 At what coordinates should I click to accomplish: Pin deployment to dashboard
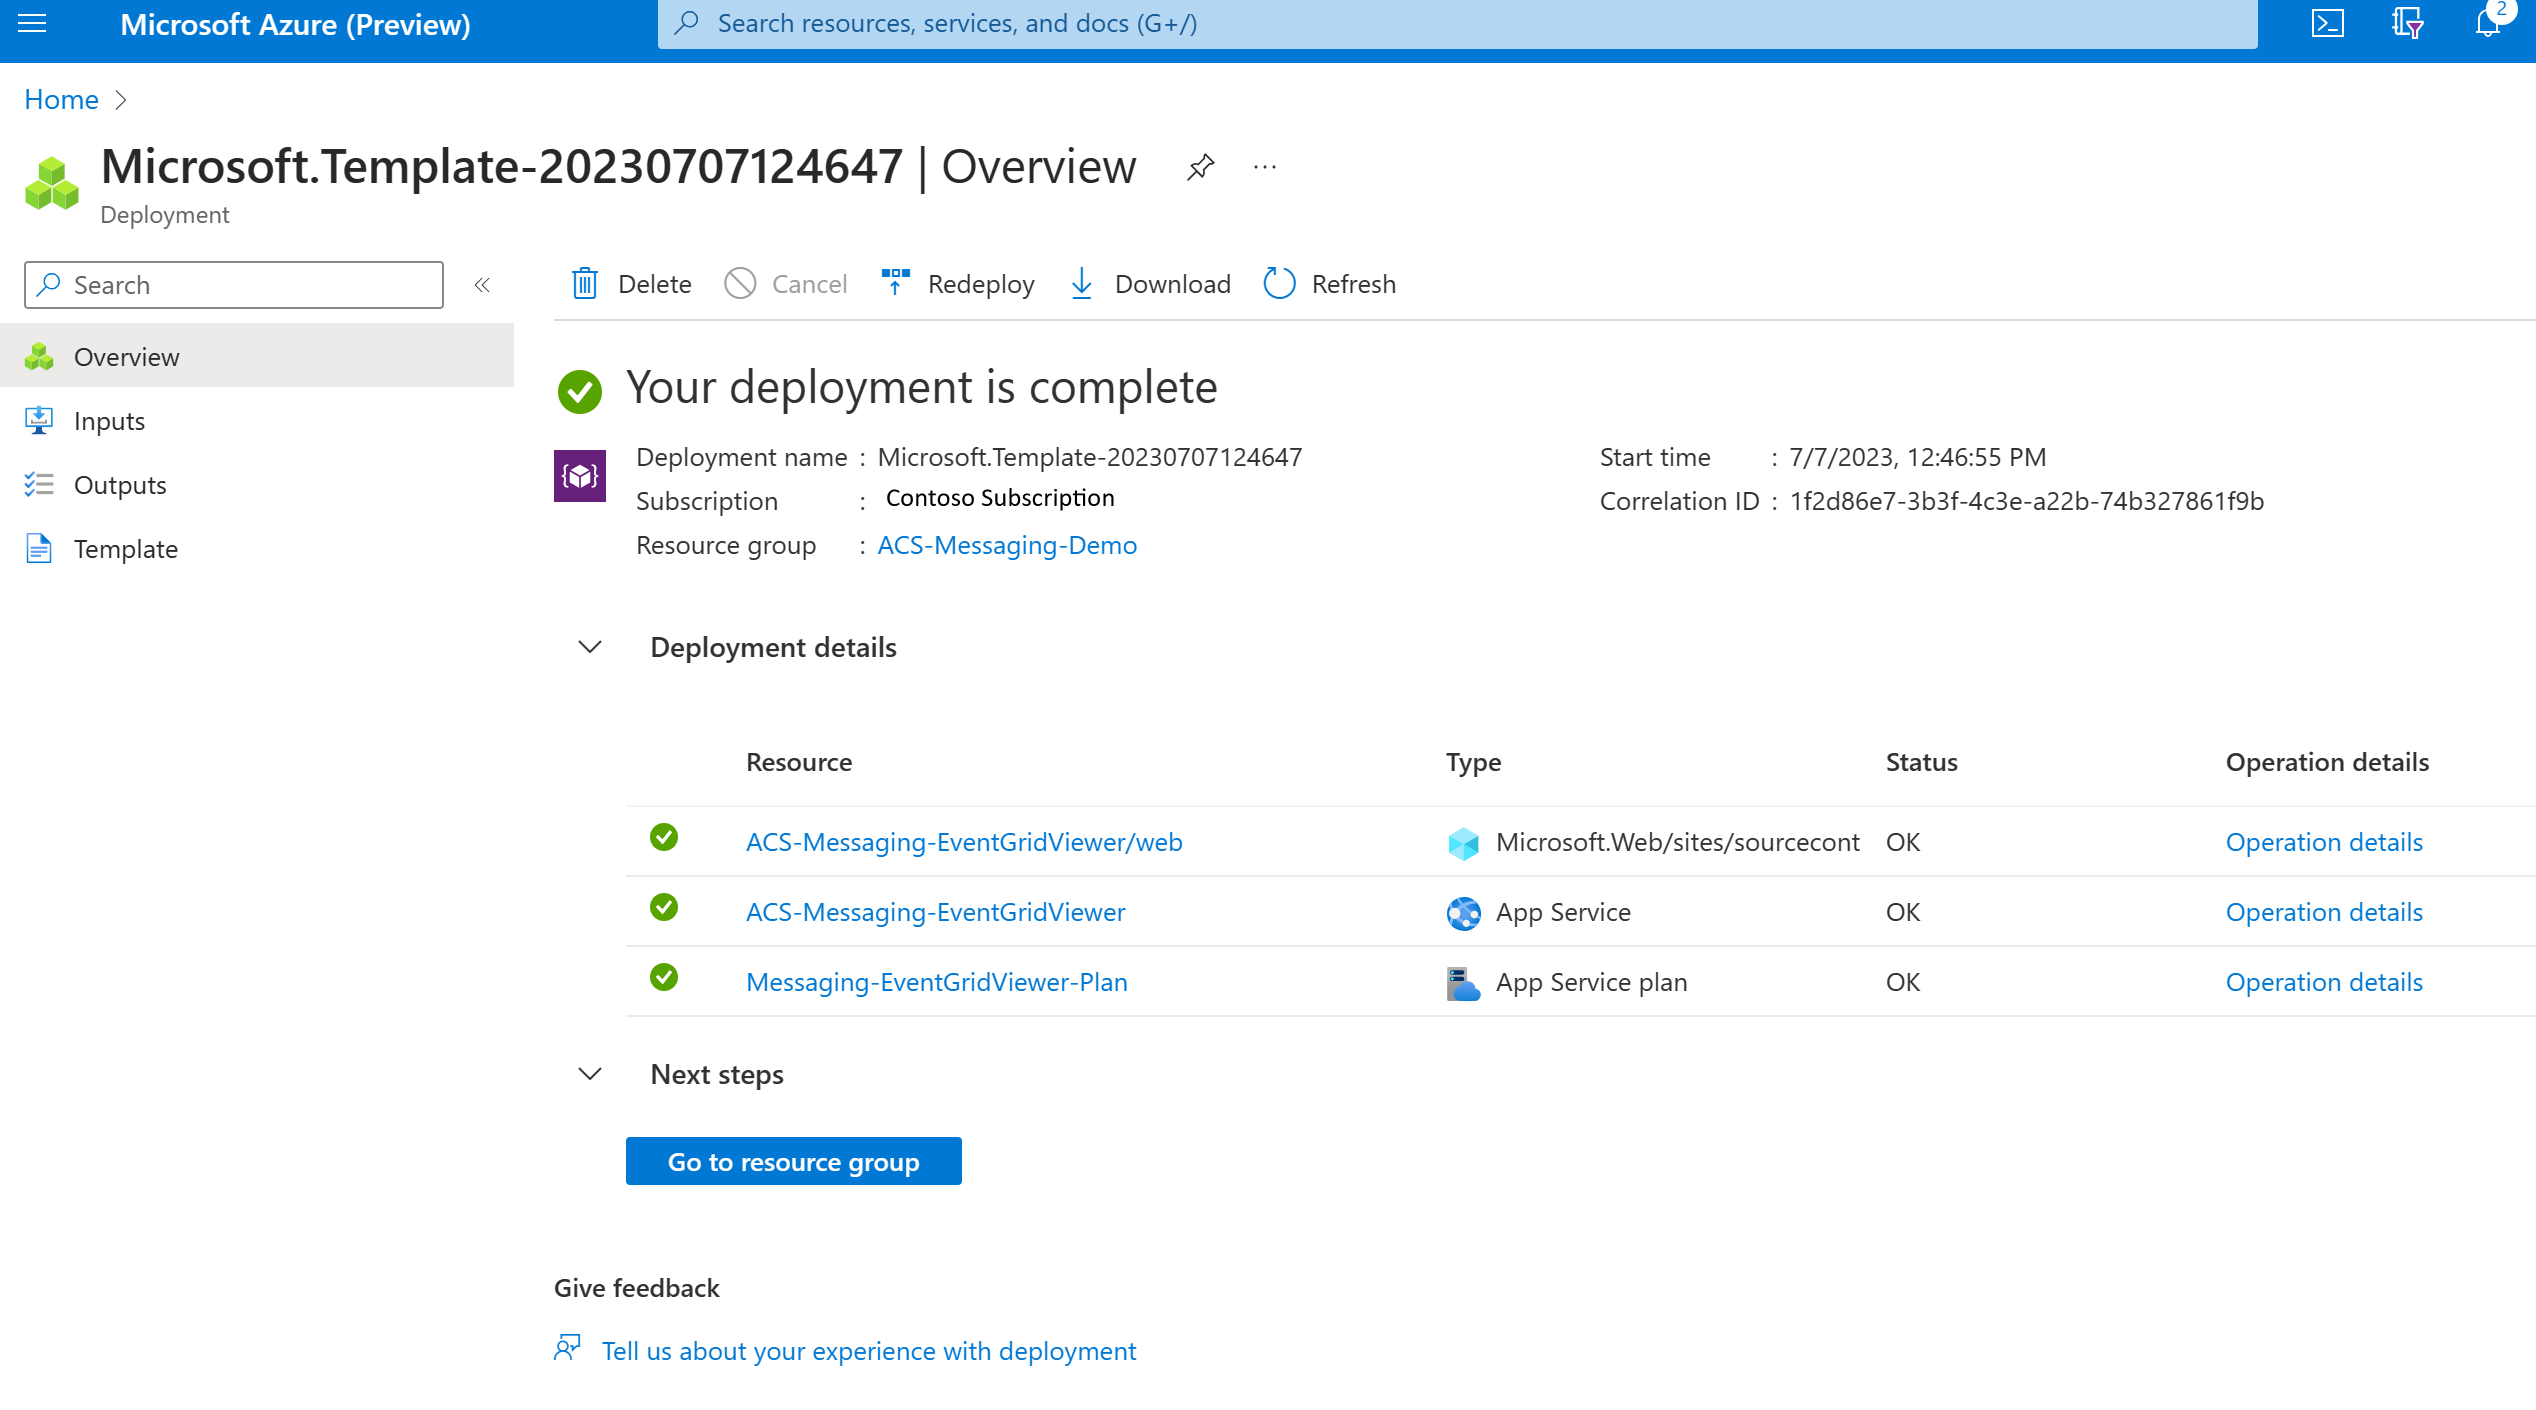pyautogui.click(x=1200, y=167)
